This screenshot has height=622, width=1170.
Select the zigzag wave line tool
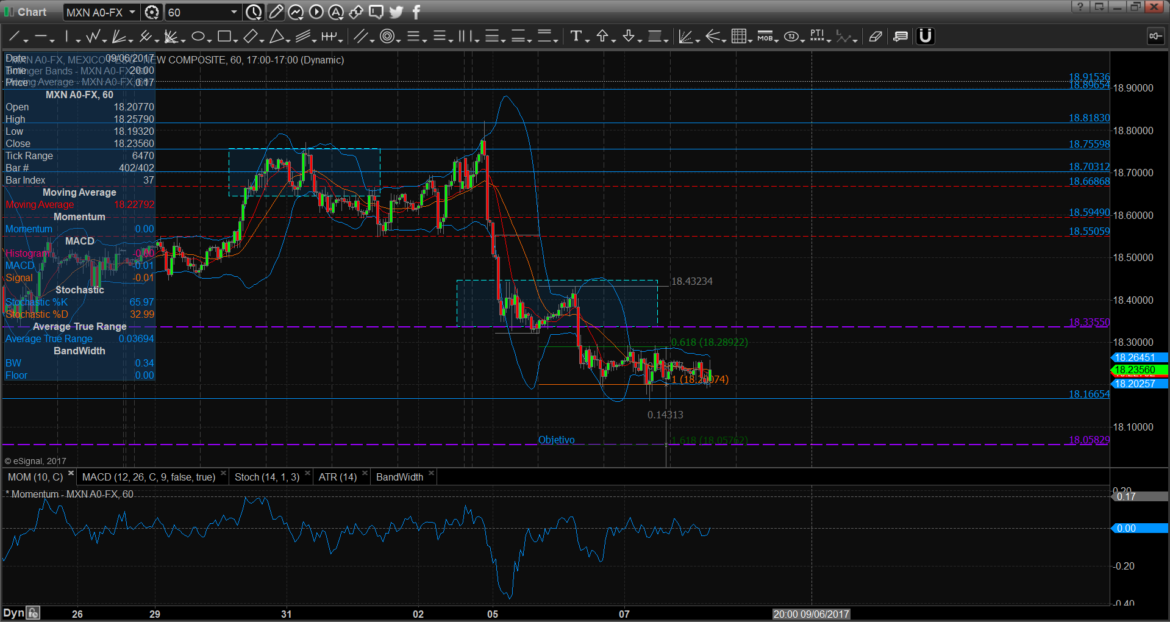pyautogui.click(x=93, y=36)
